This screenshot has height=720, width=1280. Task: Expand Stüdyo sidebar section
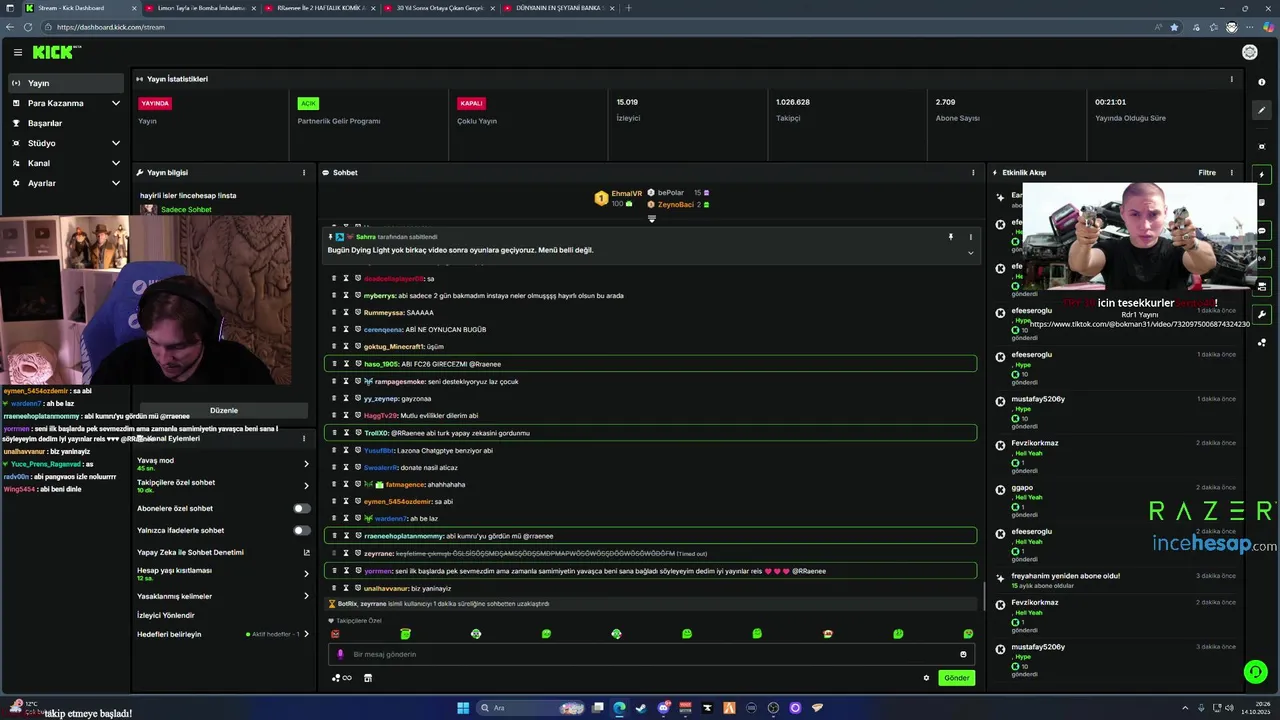point(116,143)
